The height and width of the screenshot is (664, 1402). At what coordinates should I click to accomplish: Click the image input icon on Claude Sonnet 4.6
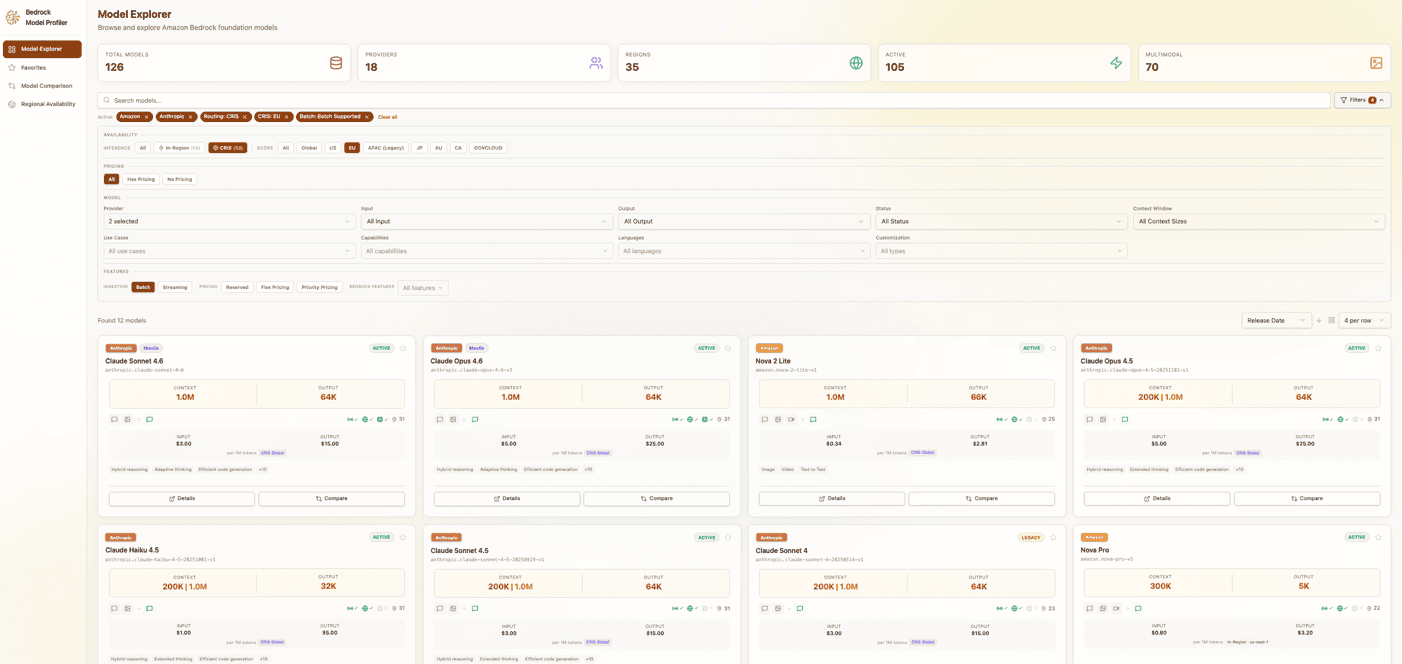click(128, 420)
